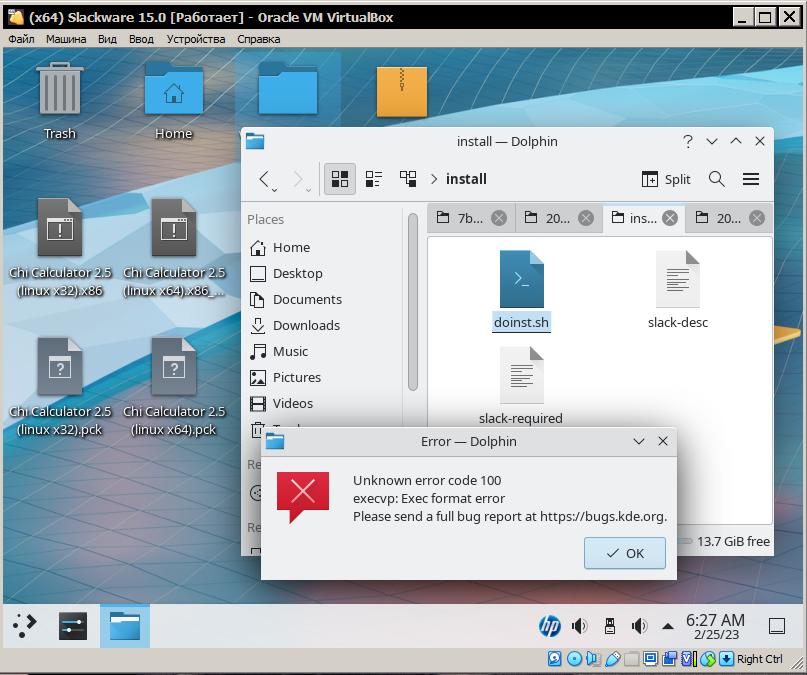
Task: Open Pictures in Places panel
Action: [x=324, y=378]
